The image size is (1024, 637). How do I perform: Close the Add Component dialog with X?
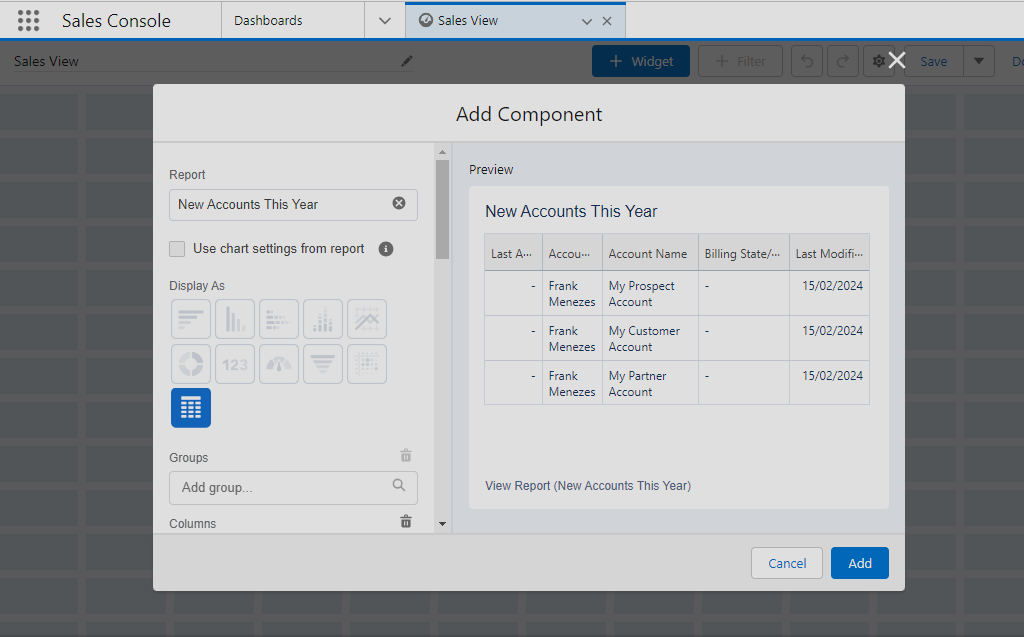pyautogui.click(x=897, y=60)
